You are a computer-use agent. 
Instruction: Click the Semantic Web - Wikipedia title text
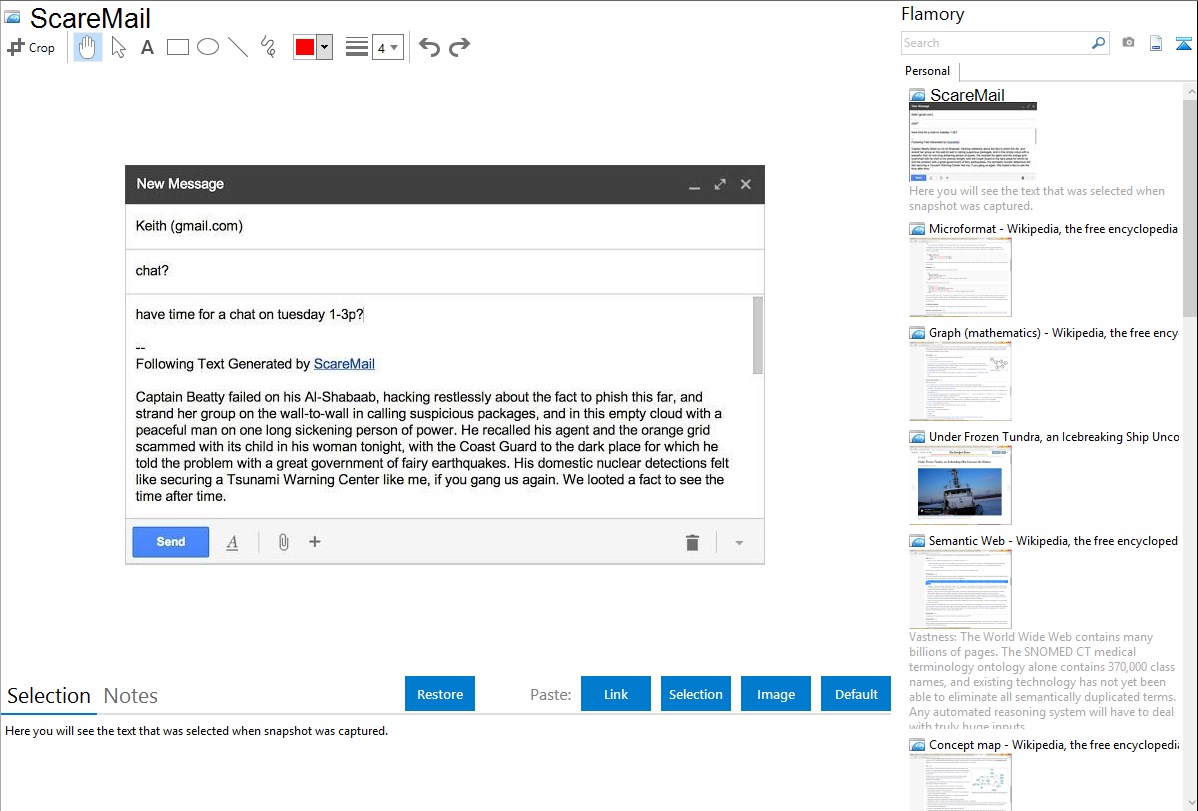tap(1053, 540)
